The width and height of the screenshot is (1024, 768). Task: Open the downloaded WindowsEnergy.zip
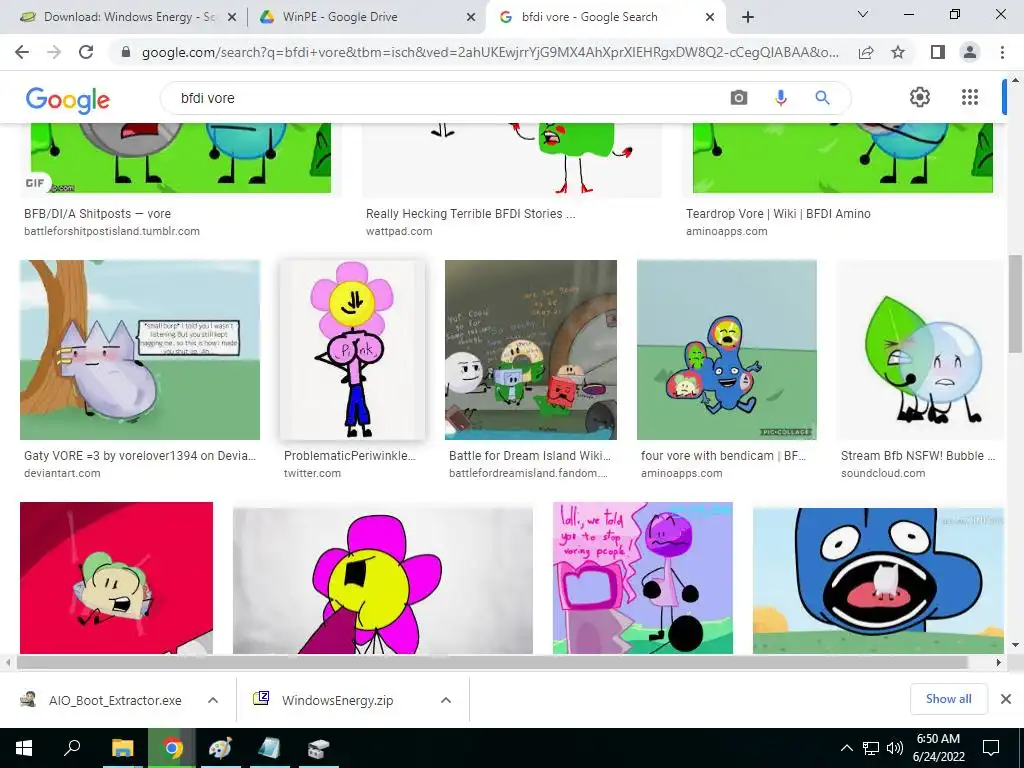[x=338, y=700]
